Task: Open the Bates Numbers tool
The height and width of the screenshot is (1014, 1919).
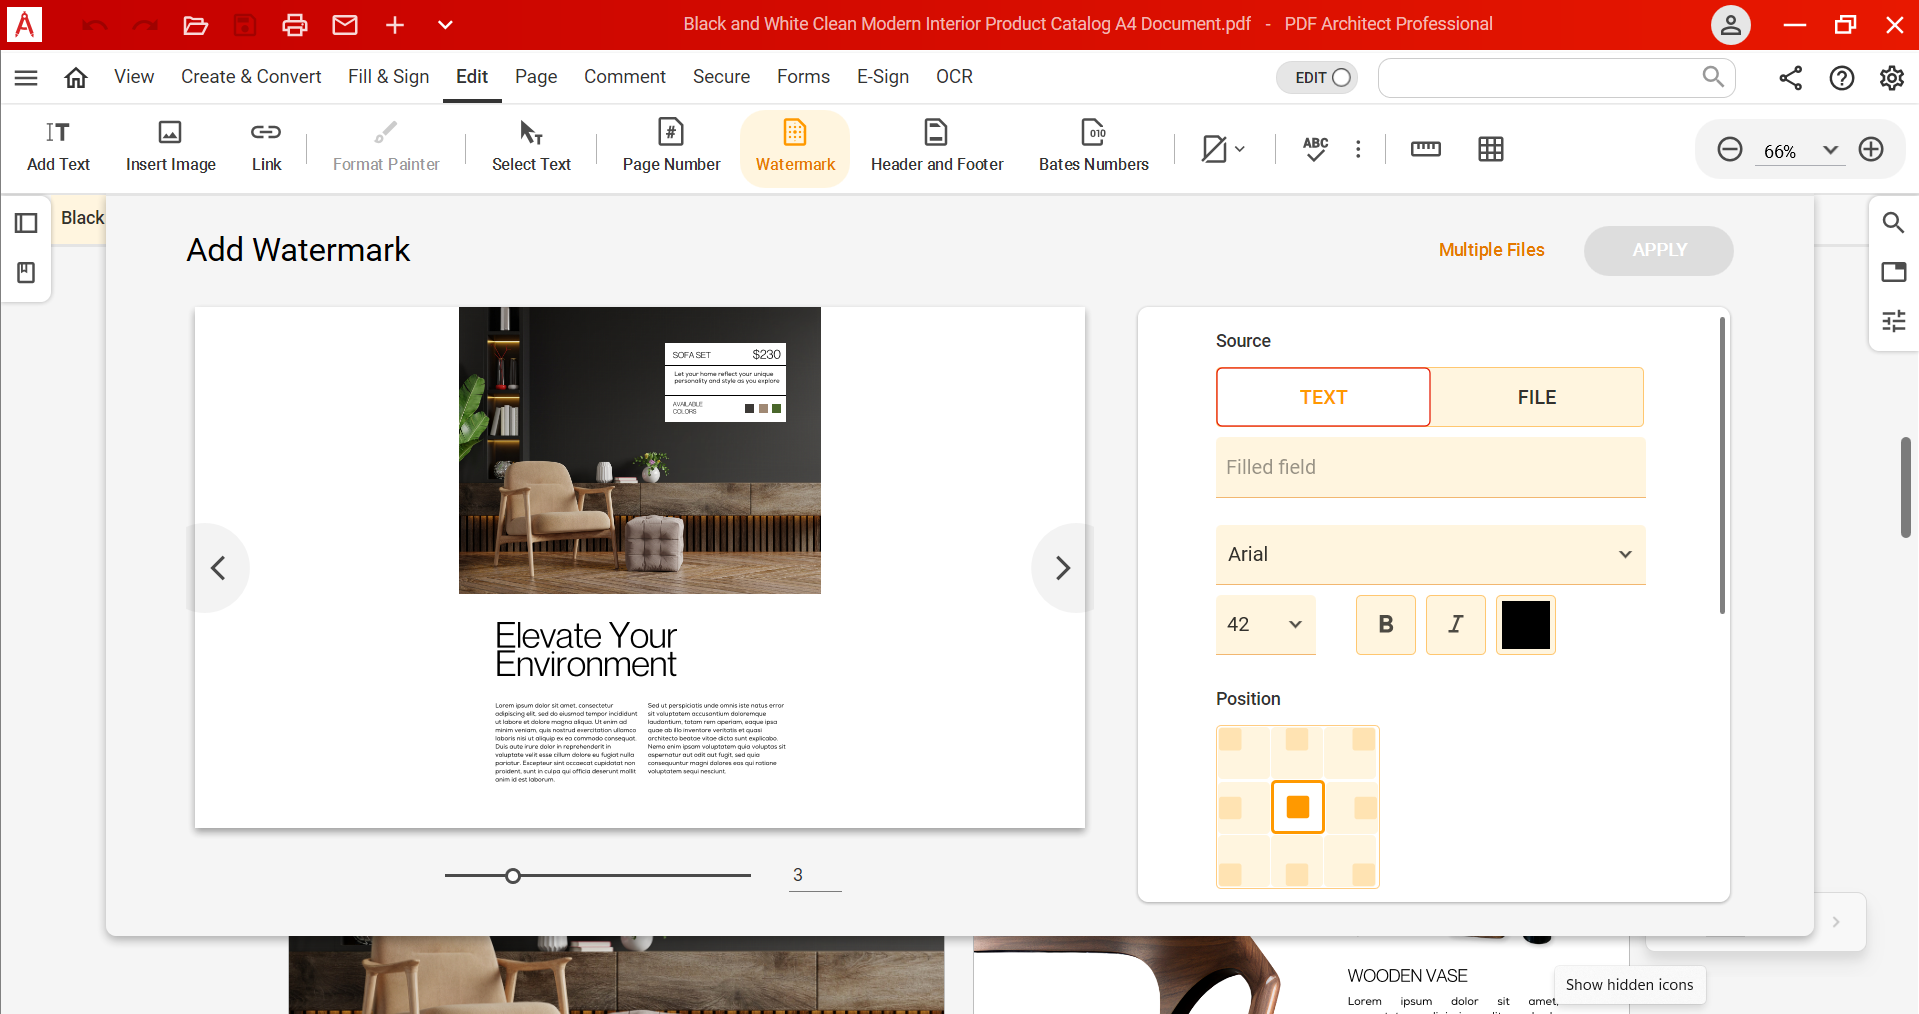Action: pos(1093,145)
